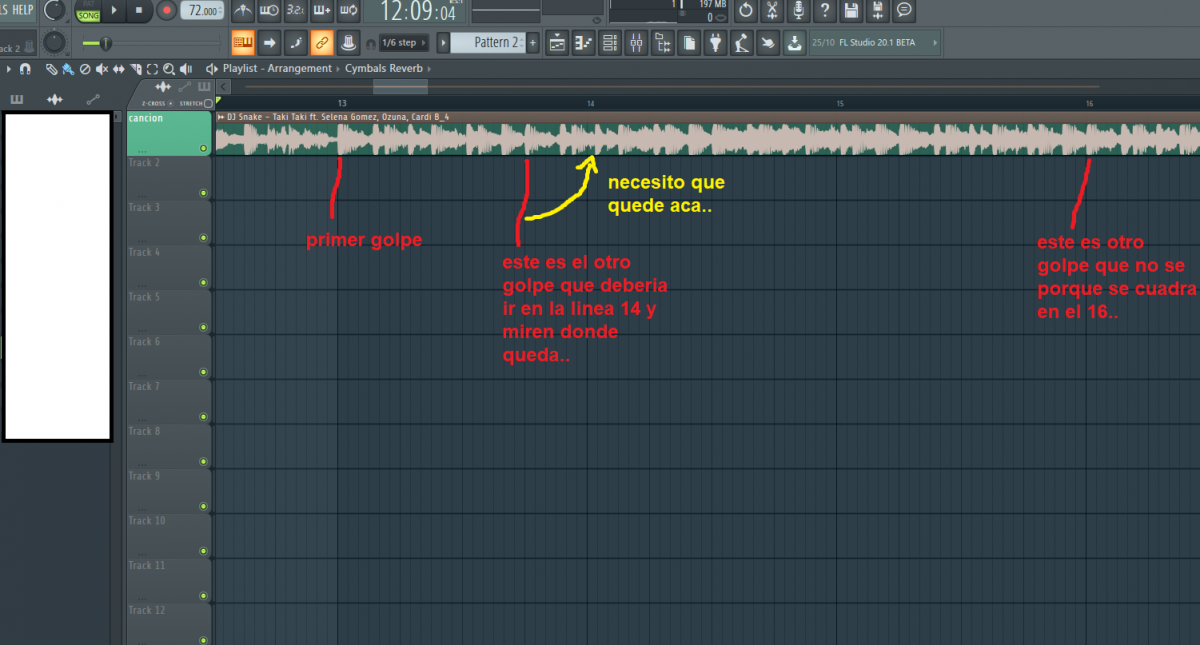
Task: Select the Delete tool in playlist
Action: pos(84,69)
